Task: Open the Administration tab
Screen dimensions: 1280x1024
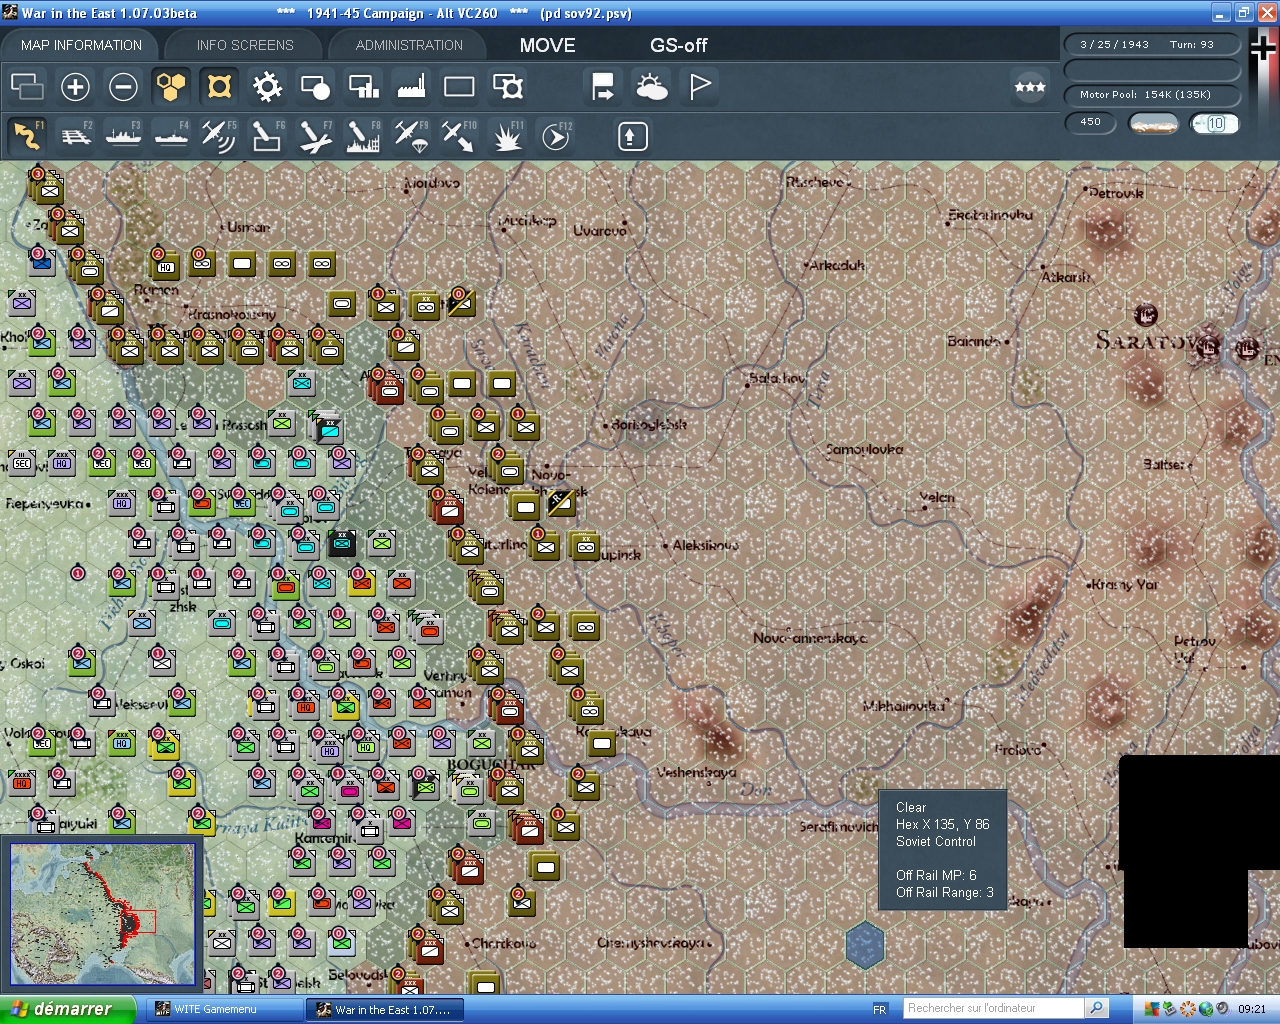Action: click(x=409, y=45)
